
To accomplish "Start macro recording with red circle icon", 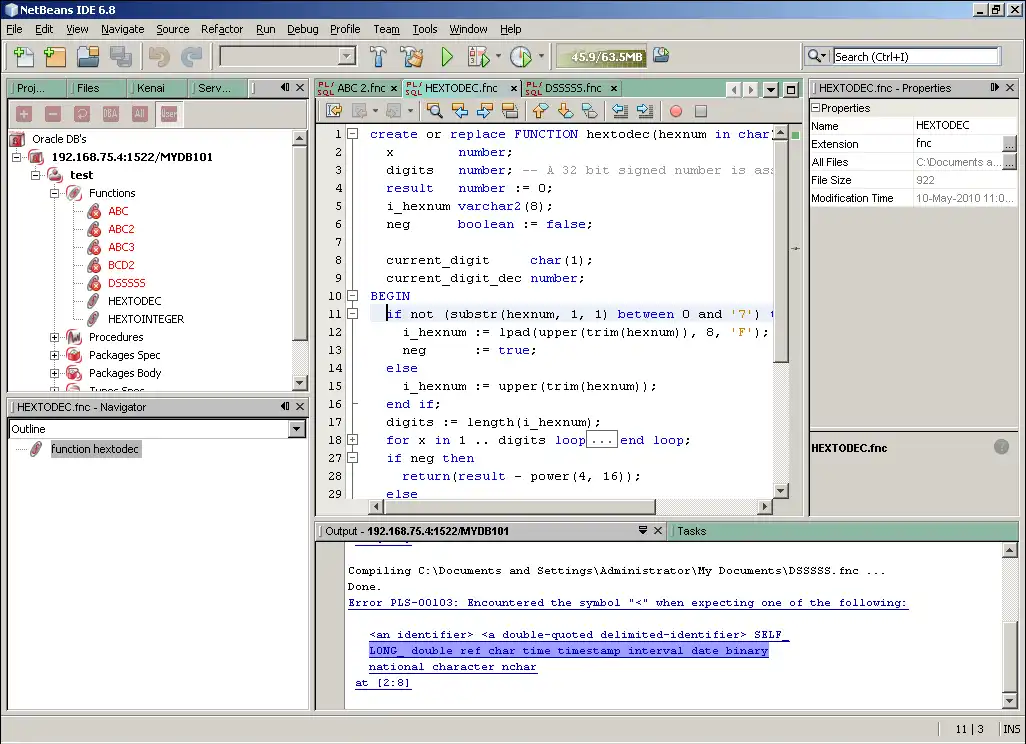I will (x=676, y=111).
